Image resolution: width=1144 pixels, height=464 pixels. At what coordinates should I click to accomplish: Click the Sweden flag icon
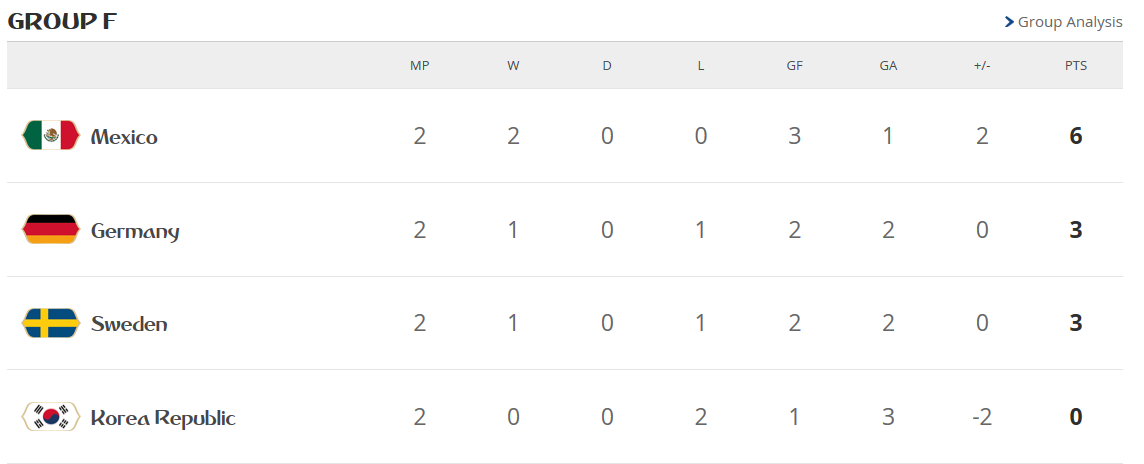[50, 323]
